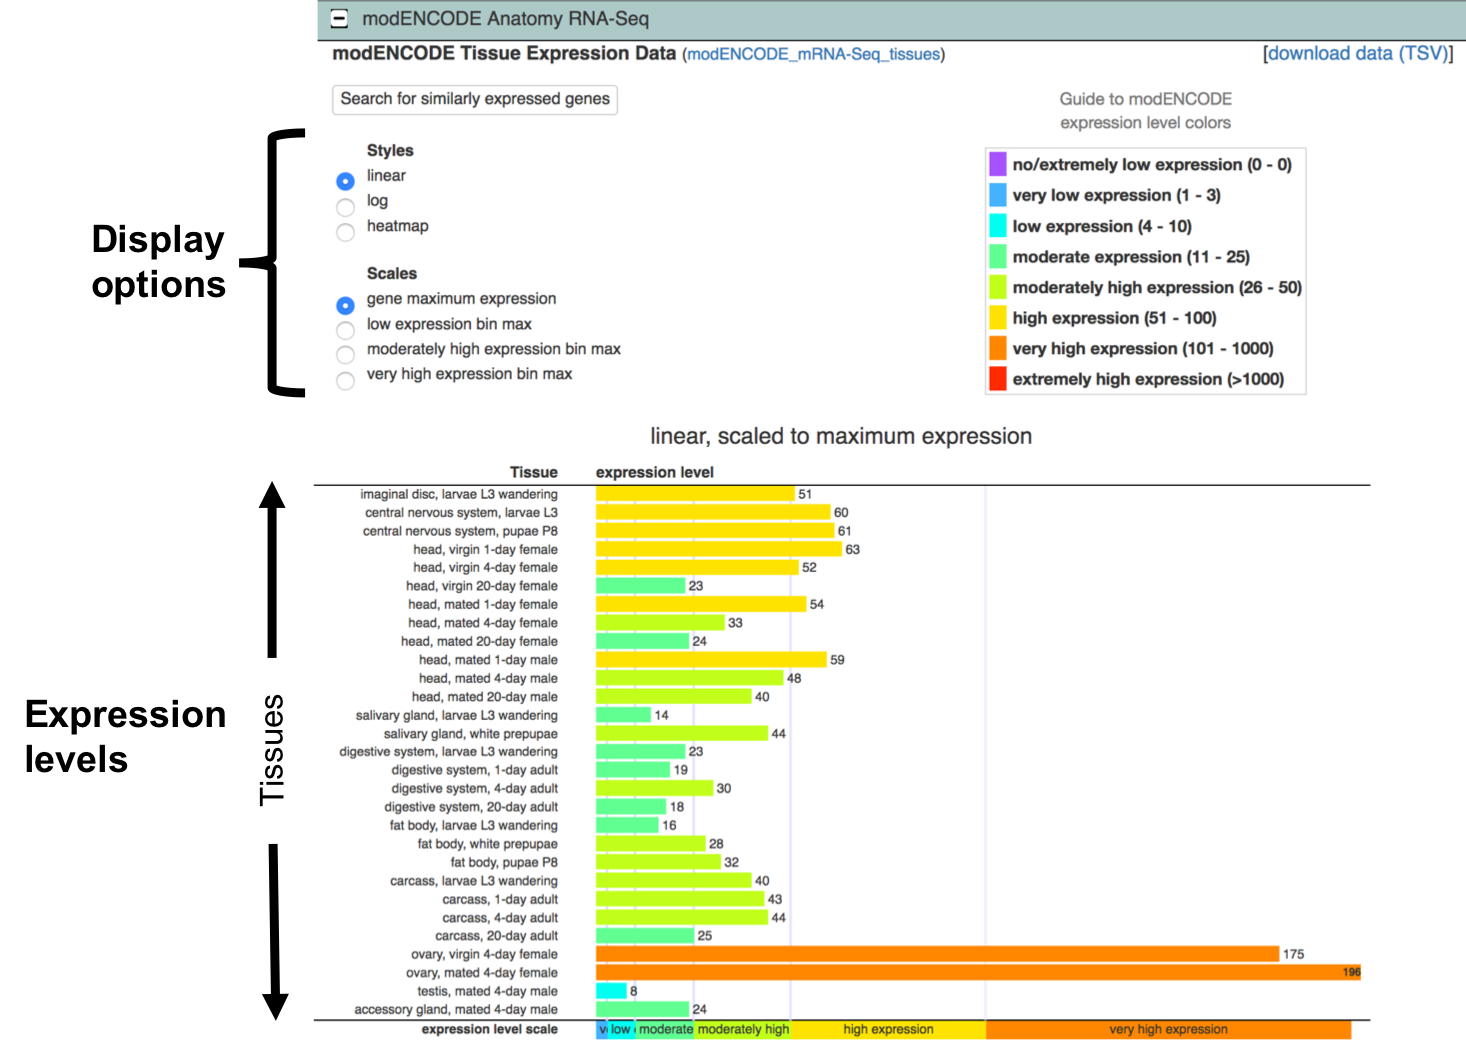
Task: Click the 'central nervous system, larvae L3' label
Action: [461, 512]
